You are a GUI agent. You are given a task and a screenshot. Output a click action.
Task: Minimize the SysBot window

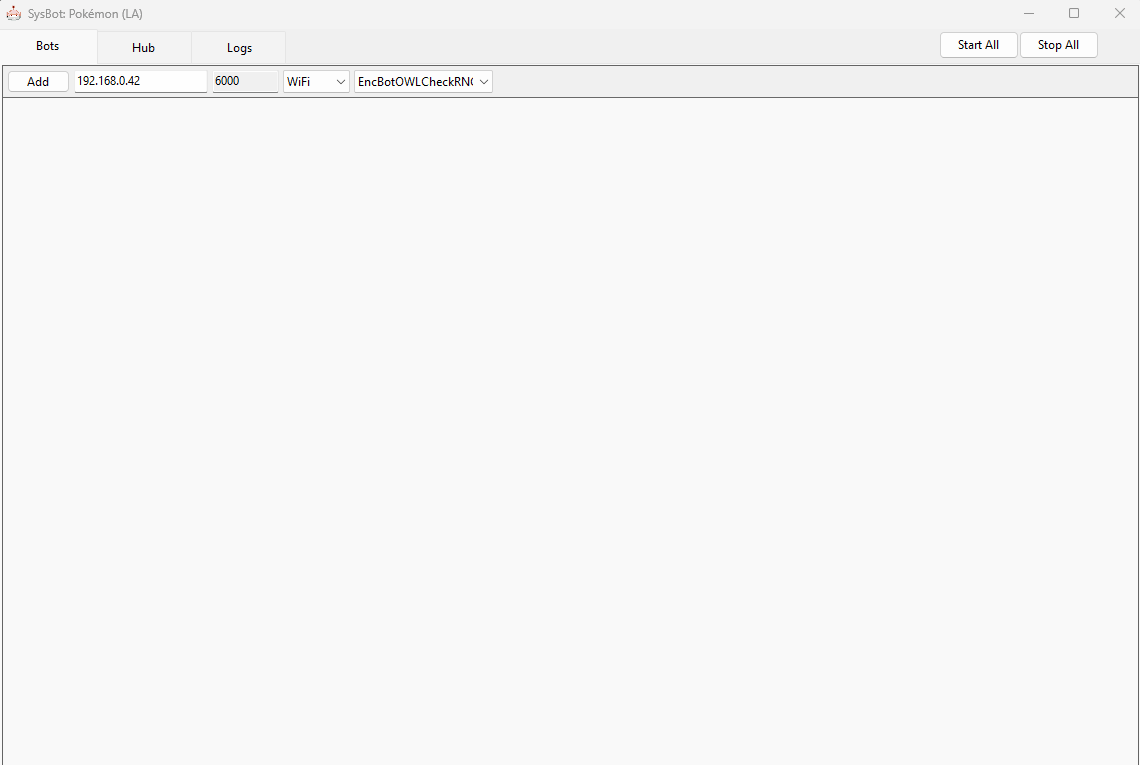[x=1029, y=13]
